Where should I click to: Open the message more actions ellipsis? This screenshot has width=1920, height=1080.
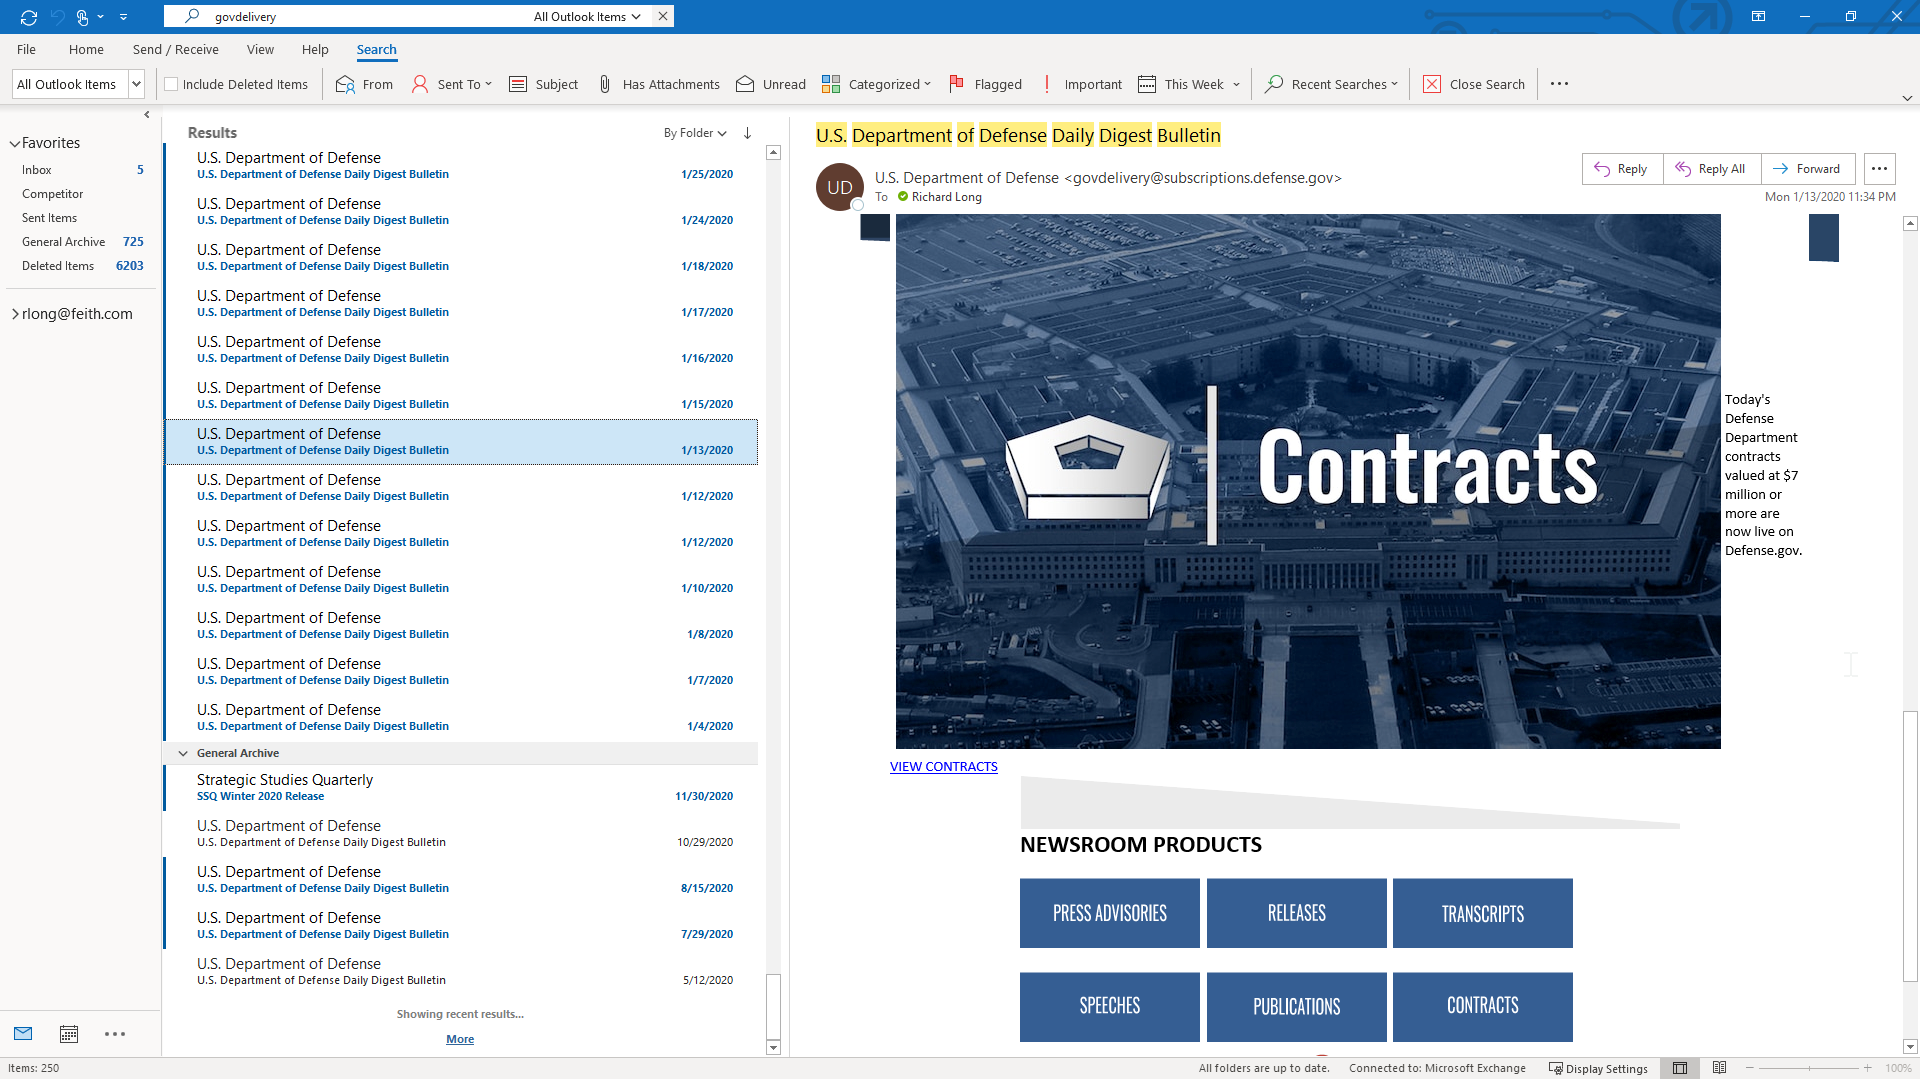pos(1879,169)
